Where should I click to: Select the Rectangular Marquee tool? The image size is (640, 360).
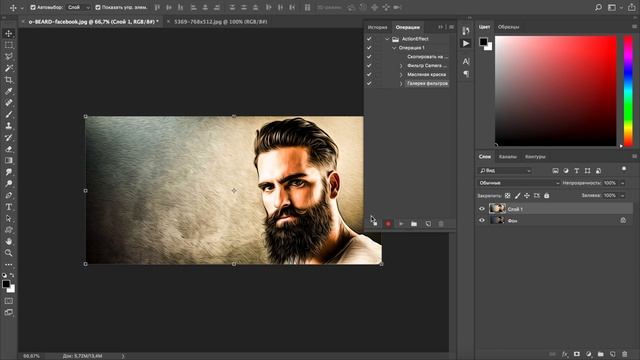[9, 45]
